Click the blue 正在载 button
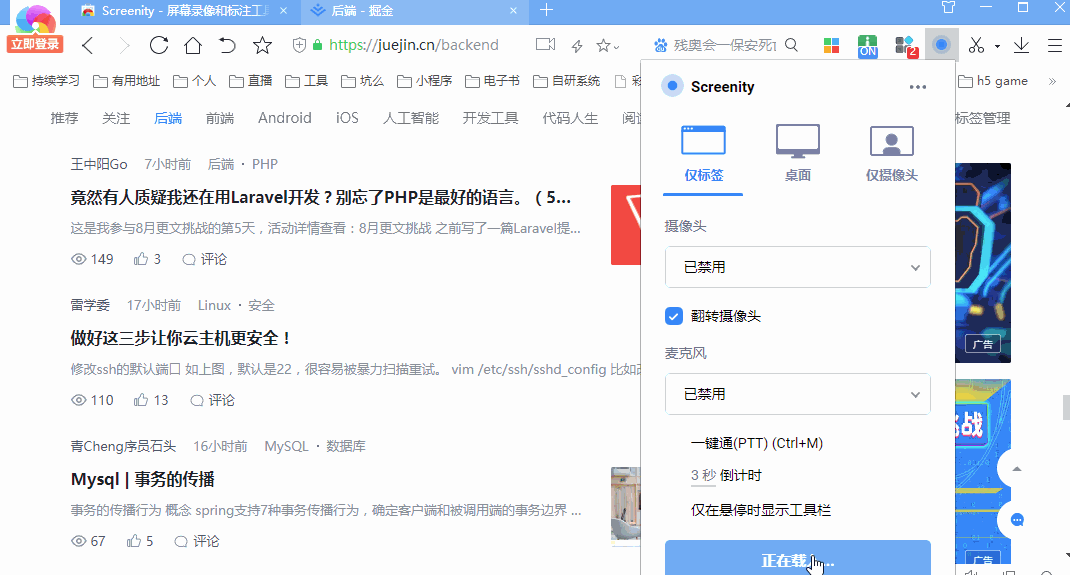Image resolution: width=1070 pixels, height=575 pixels. [x=798, y=558]
